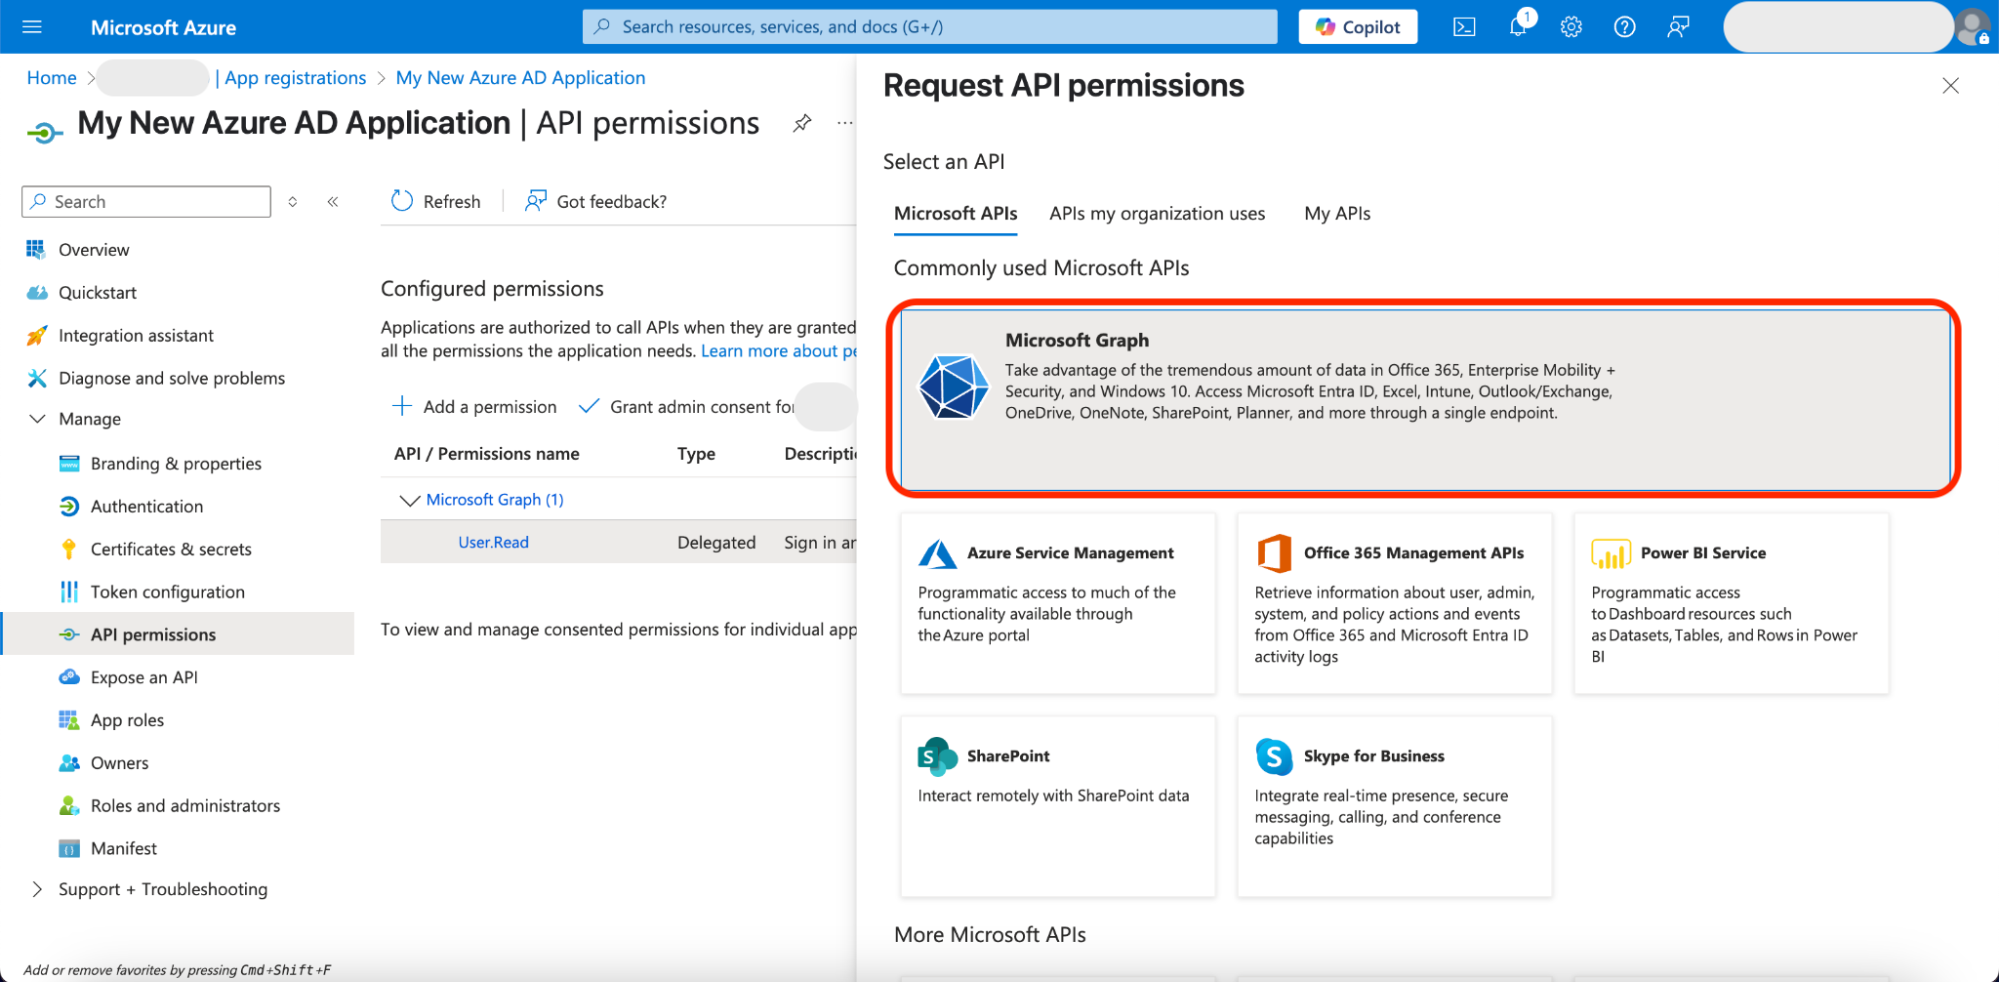The width and height of the screenshot is (1999, 982).
Task: Switch to the Microsoft APIs tab
Action: point(955,214)
